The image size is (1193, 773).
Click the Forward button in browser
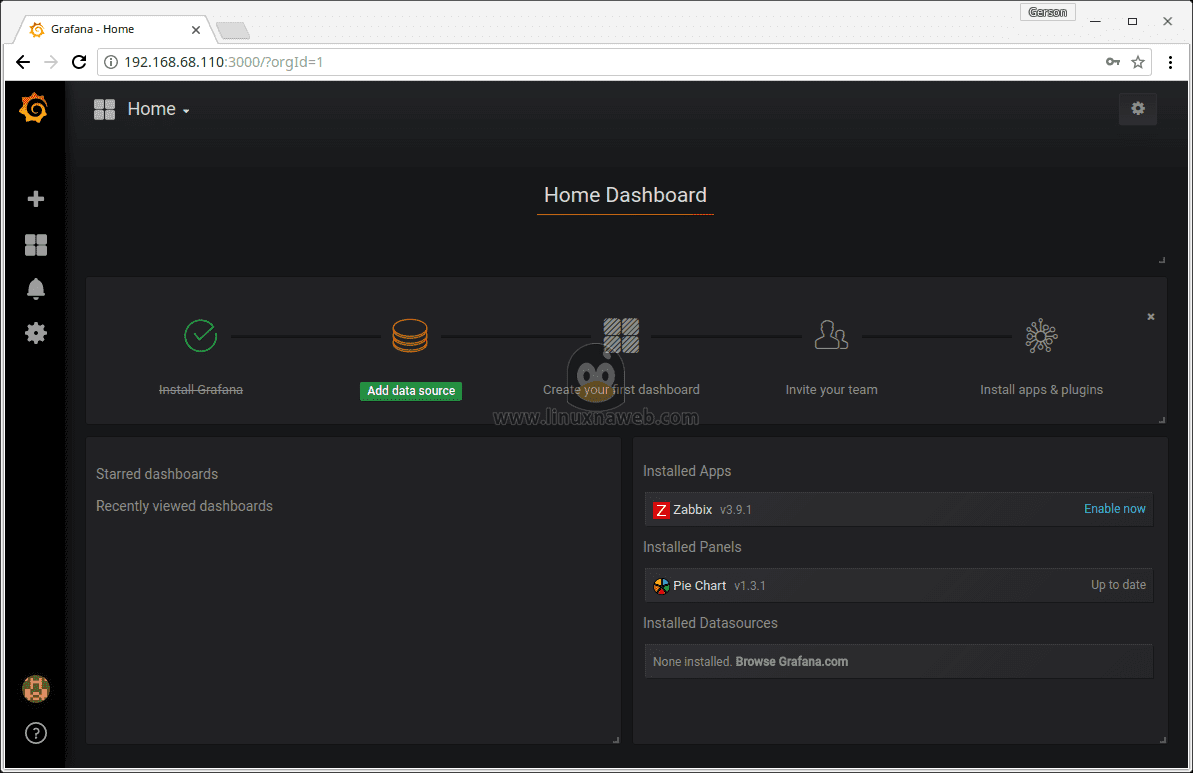tap(51, 62)
